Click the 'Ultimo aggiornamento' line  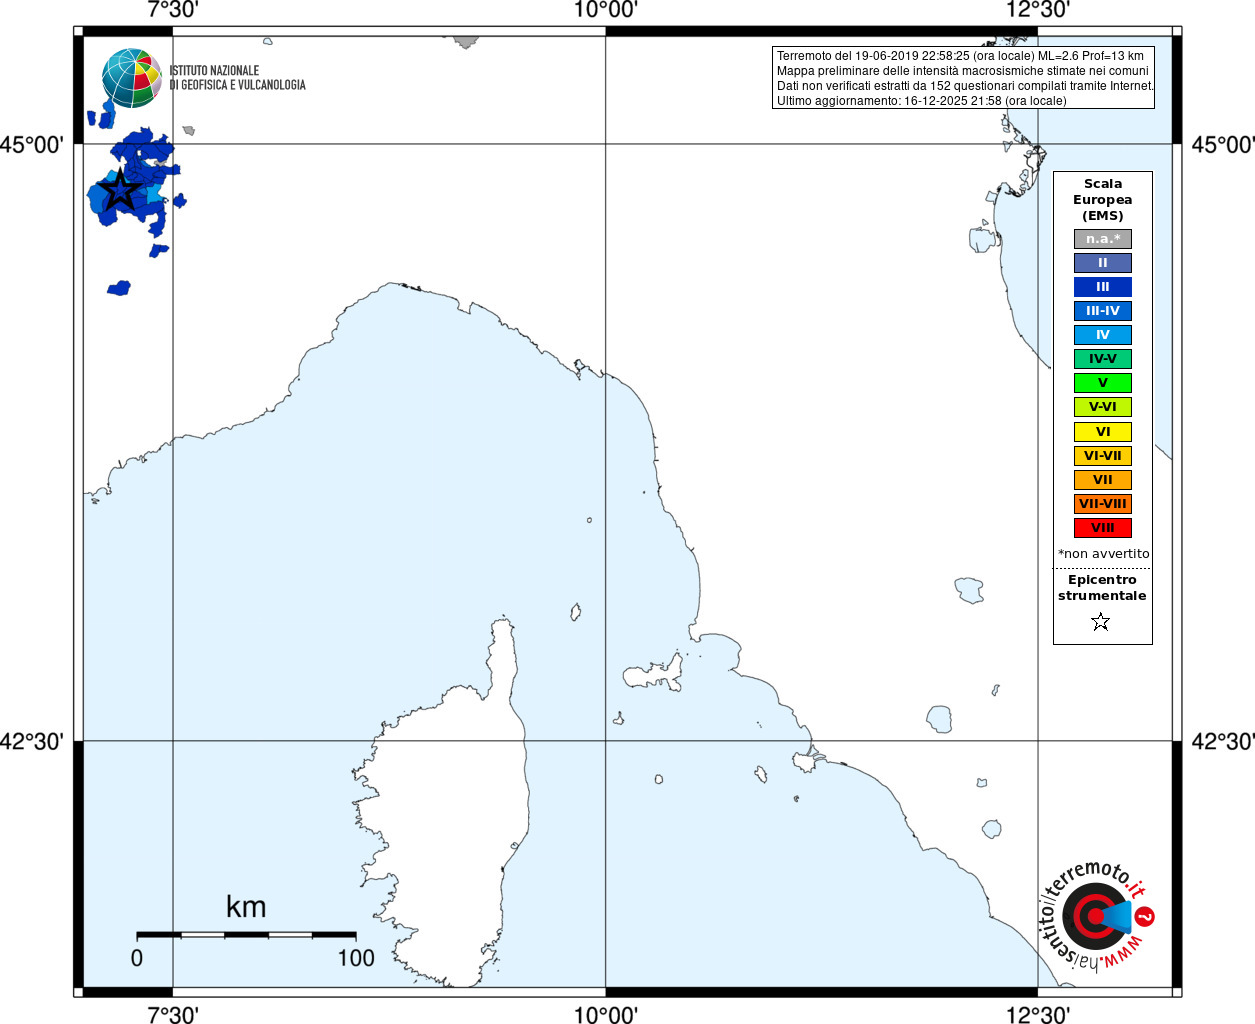922,101
